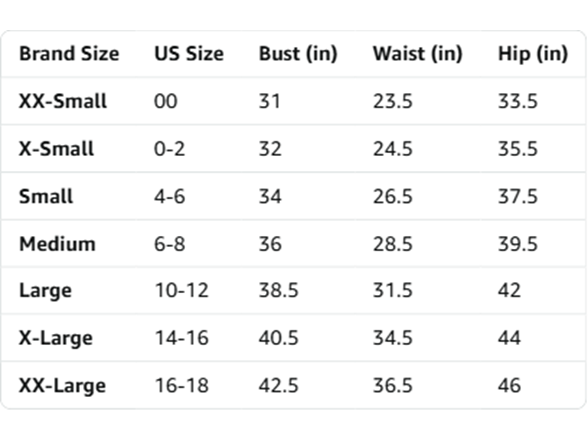Select the XX-Large row label
This screenshot has width=588, height=441.
[x=62, y=386]
